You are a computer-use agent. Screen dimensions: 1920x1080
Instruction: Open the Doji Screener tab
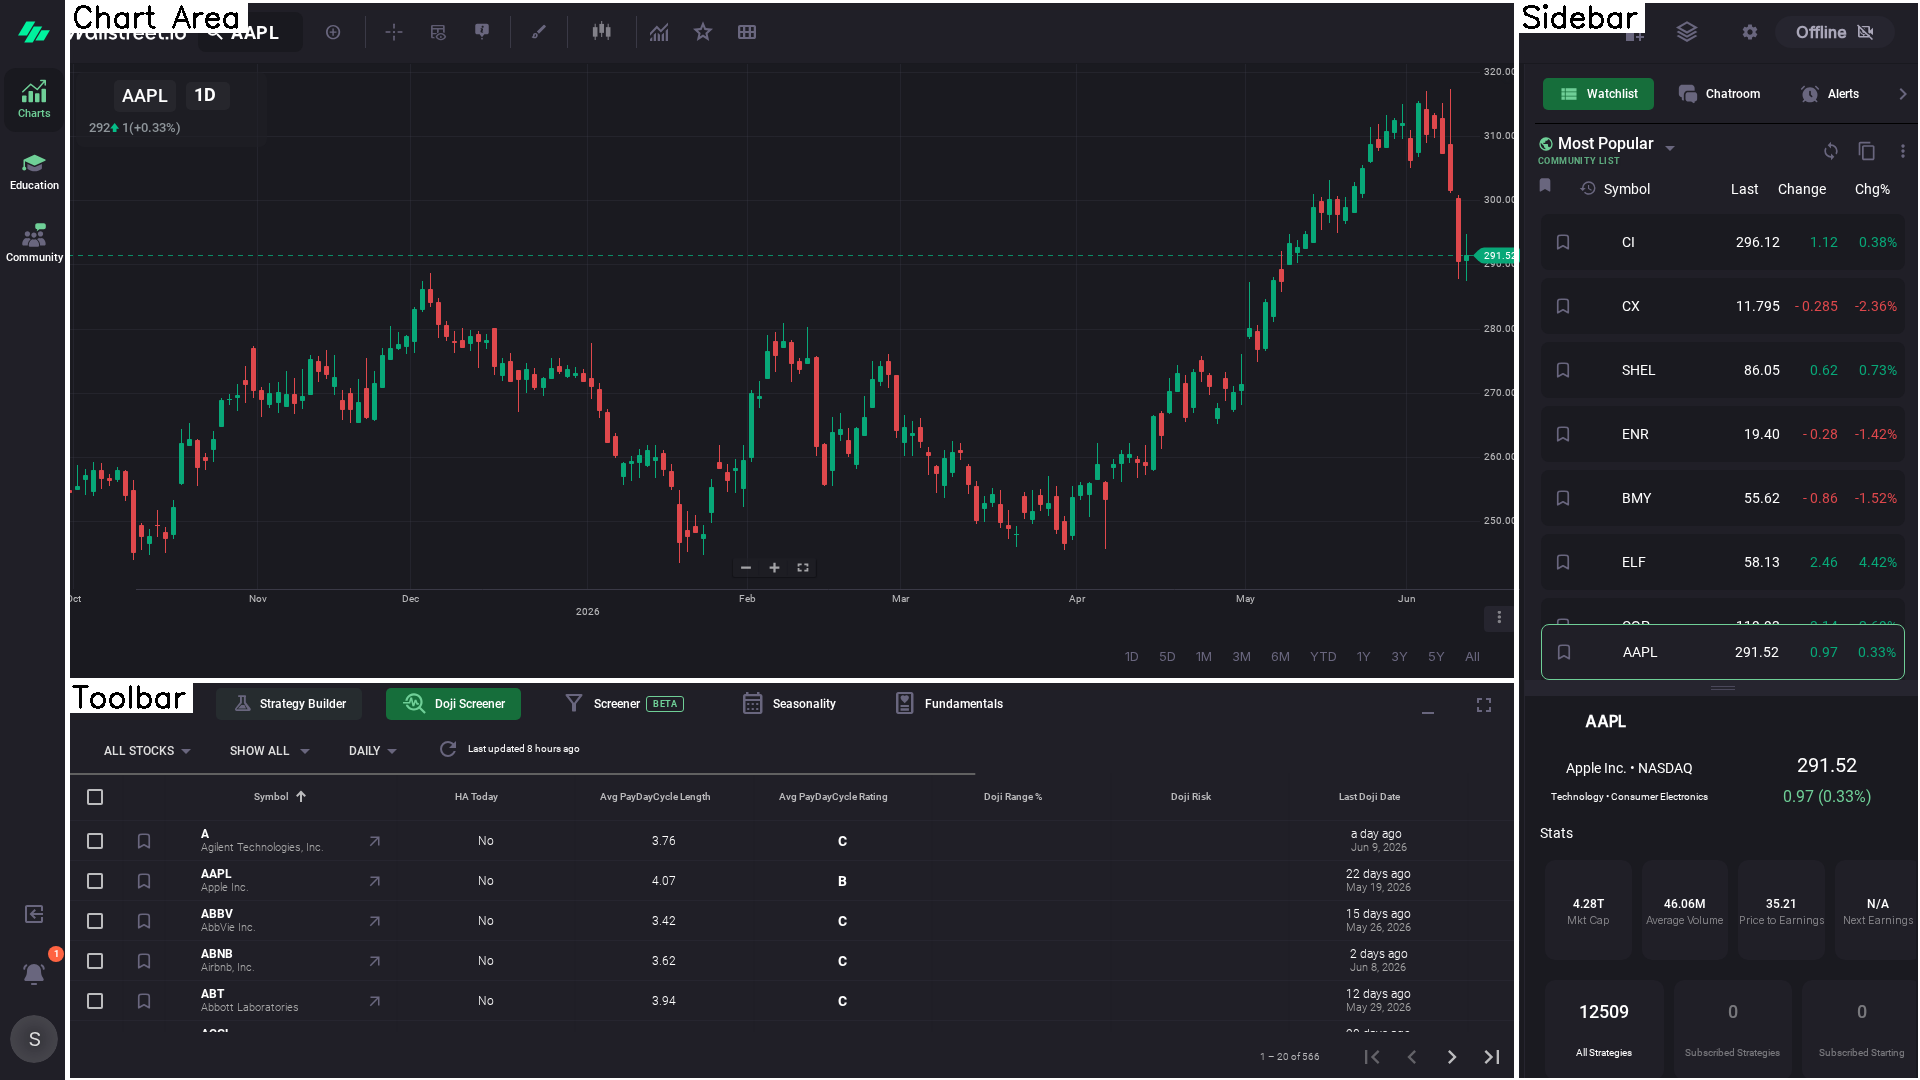pyautogui.click(x=454, y=704)
